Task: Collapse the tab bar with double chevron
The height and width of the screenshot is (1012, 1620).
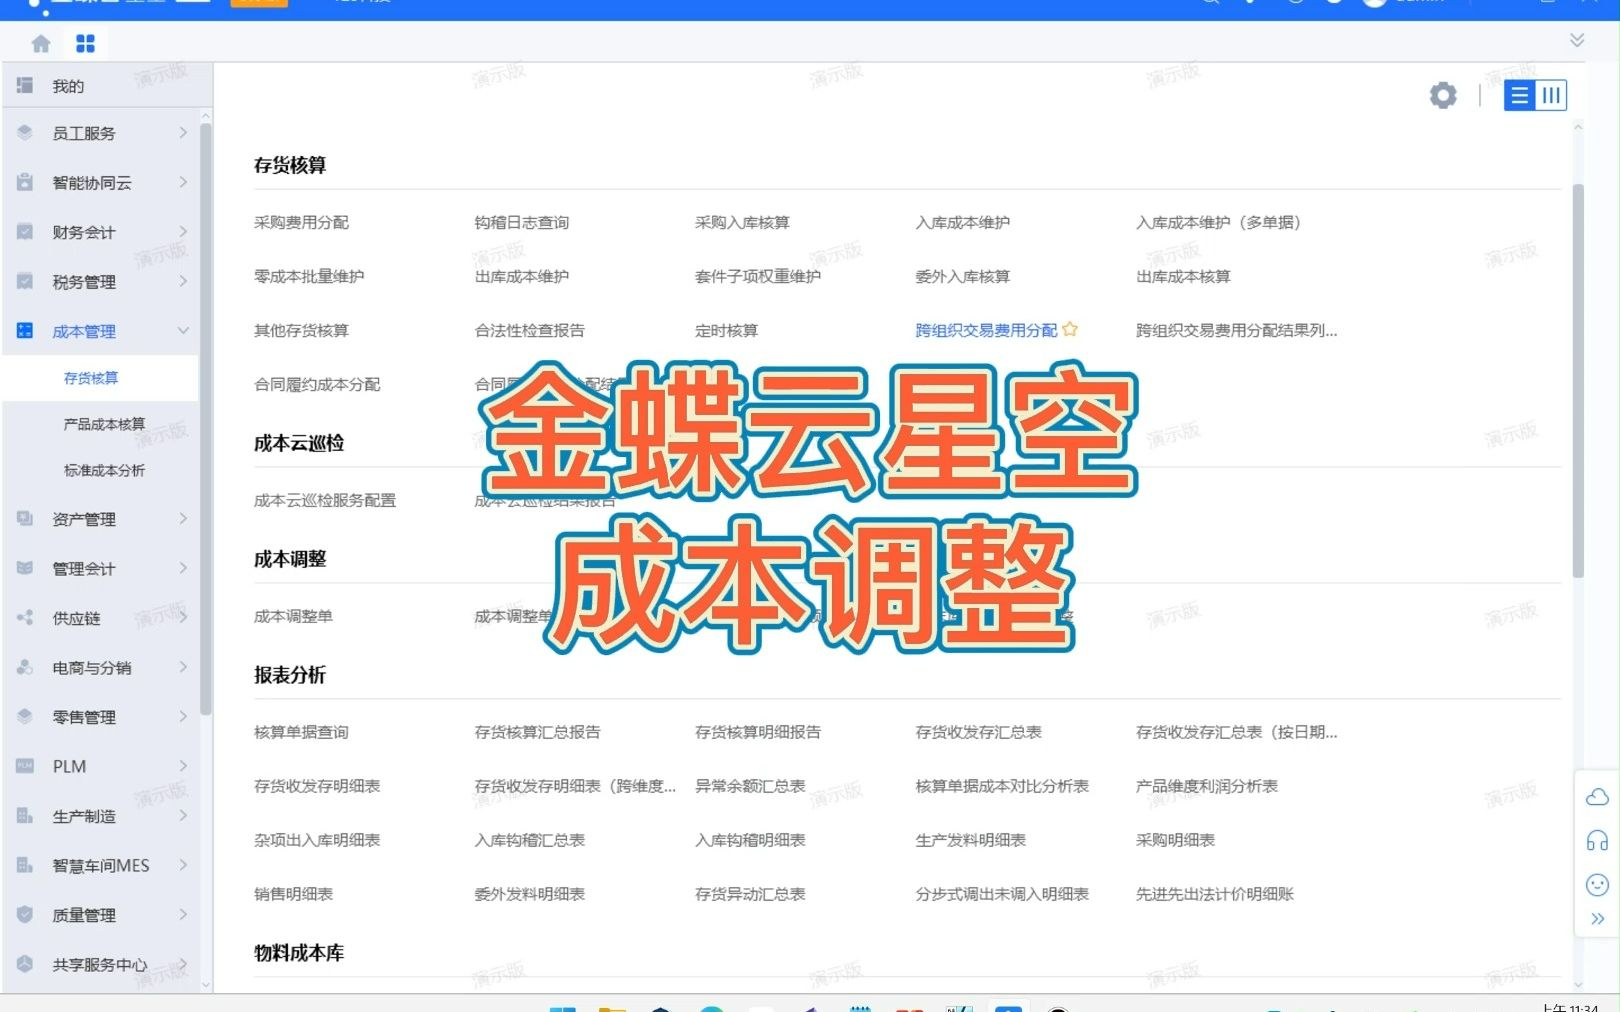Action: (x=1577, y=40)
